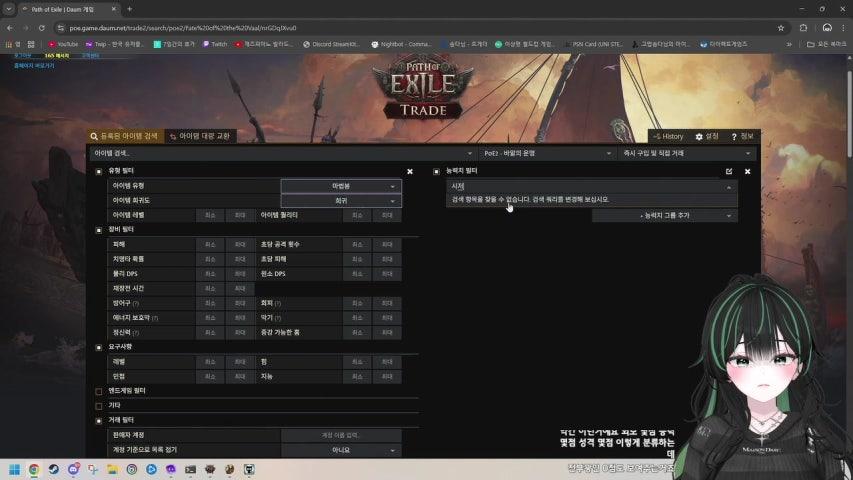Open the Path of Exile Trade logo
The width and height of the screenshot is (853, 480).
point(423,90)
